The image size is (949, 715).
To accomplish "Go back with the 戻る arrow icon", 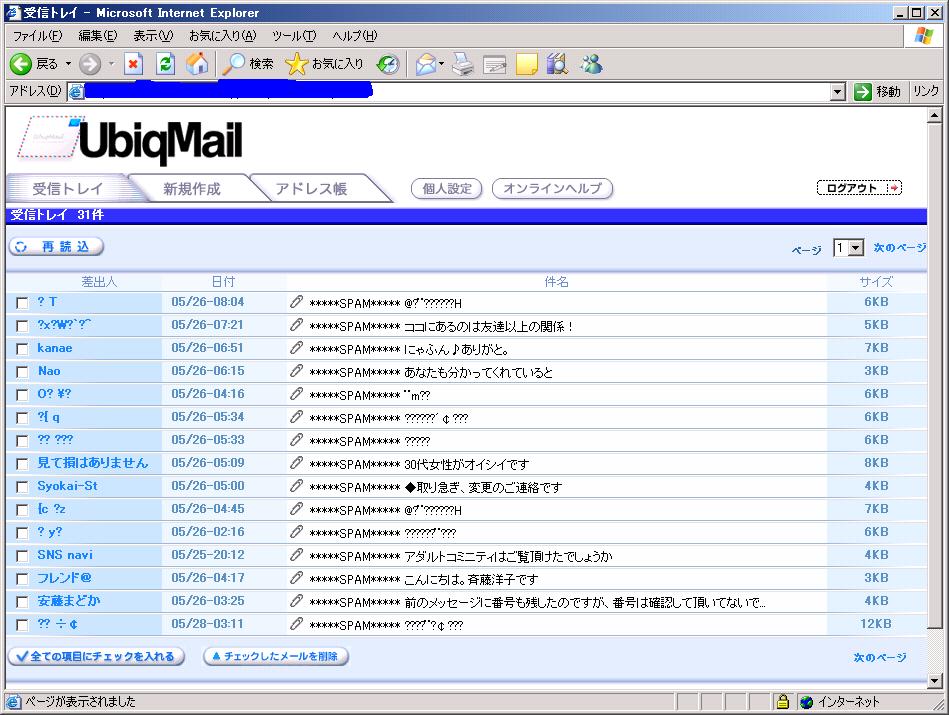I will click(21, 64).
